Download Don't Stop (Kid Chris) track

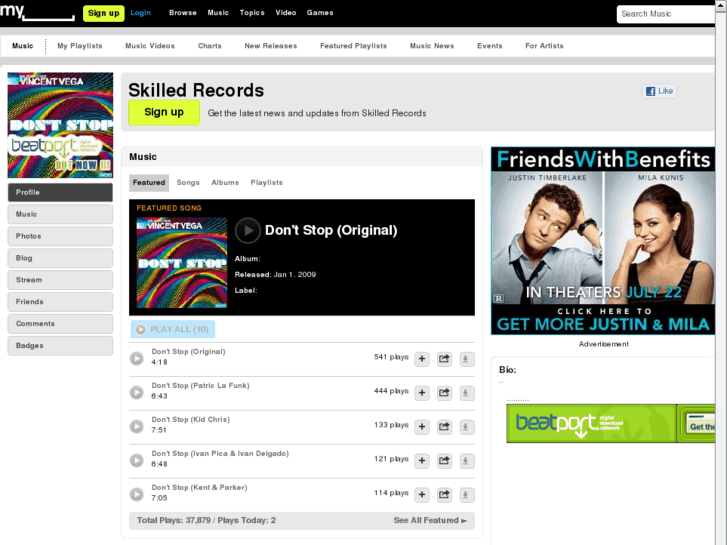click(x=466, y=427)
